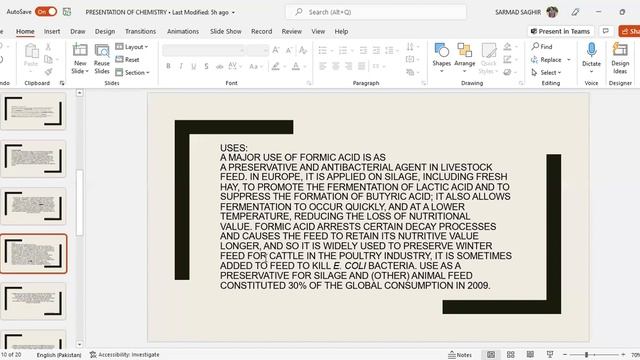
Task: Click the Format Painter icon
Action: point(49,72)
